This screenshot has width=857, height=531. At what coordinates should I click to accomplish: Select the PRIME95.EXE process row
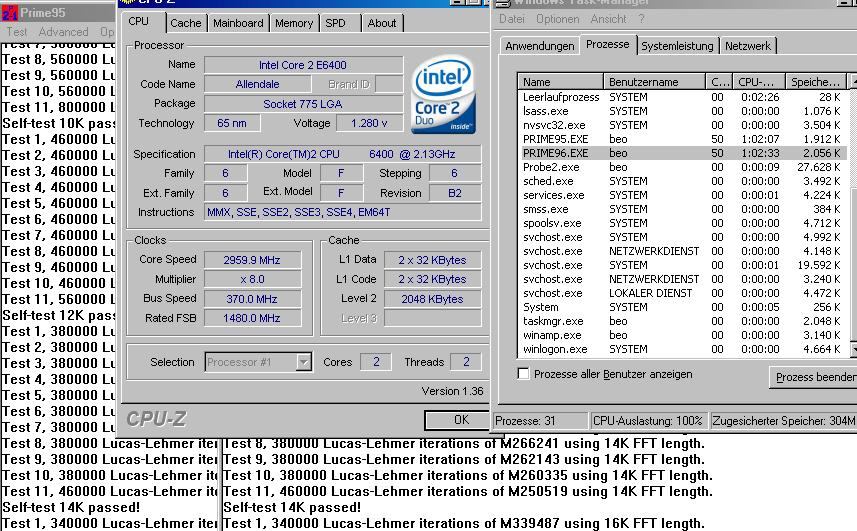(x=682, y=139)
